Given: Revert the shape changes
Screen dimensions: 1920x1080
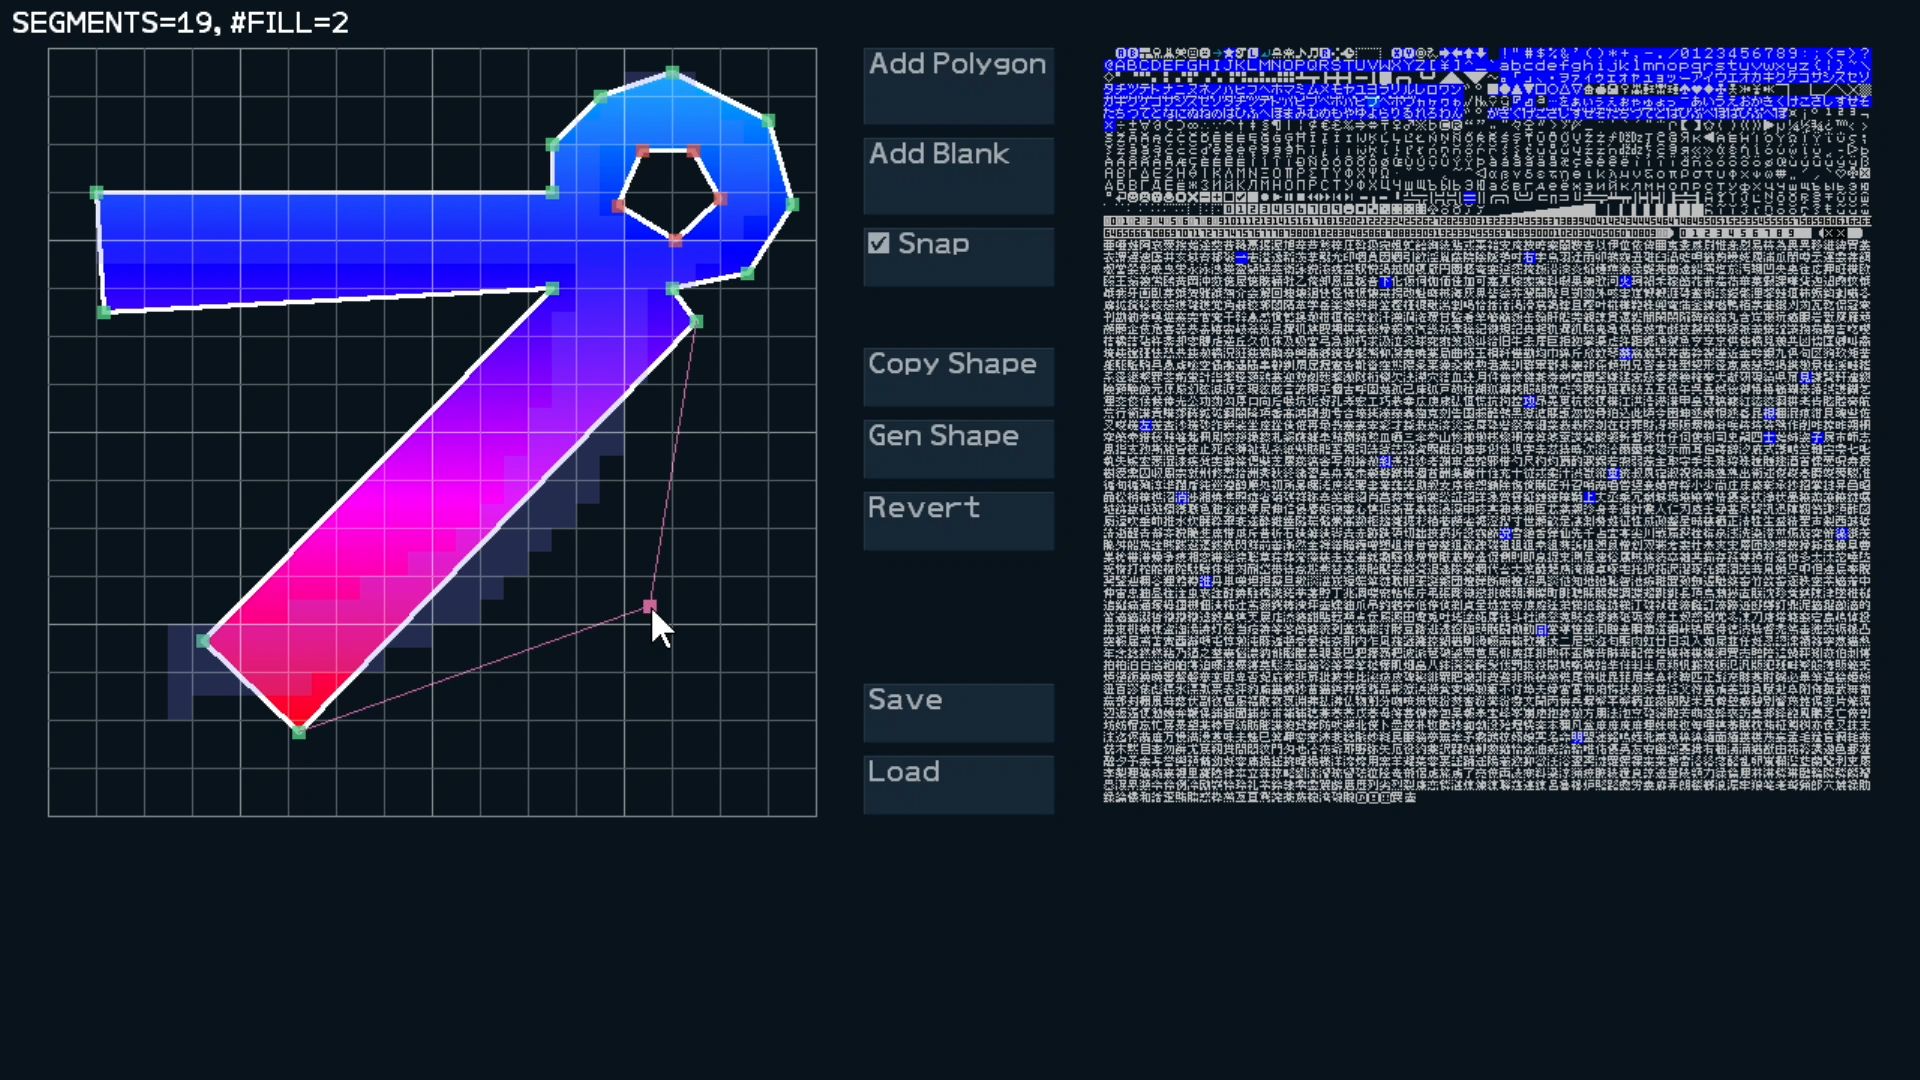Looking at the screenshot, I should [958, 521].
